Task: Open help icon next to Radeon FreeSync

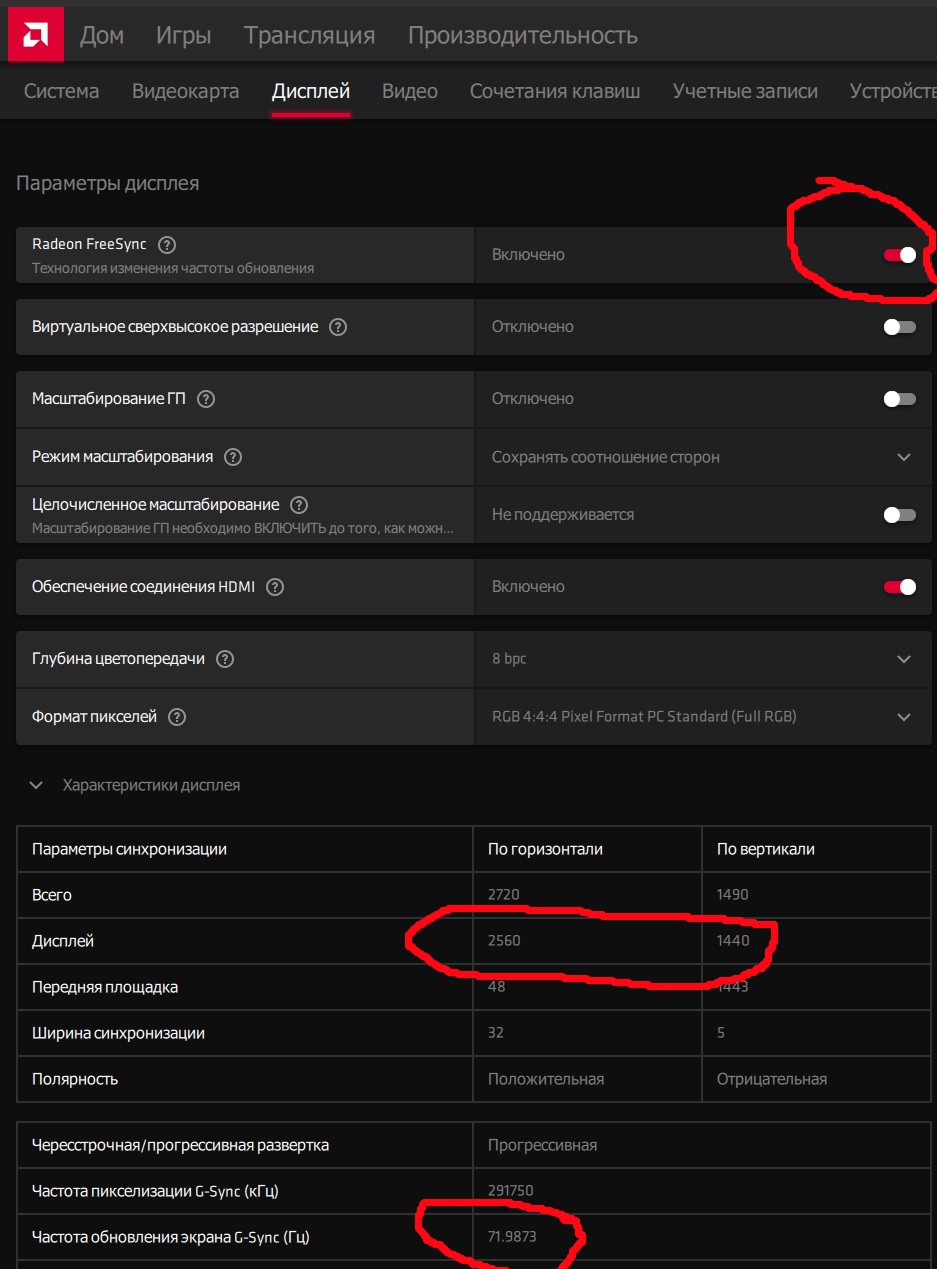Action: coord(167,245)
